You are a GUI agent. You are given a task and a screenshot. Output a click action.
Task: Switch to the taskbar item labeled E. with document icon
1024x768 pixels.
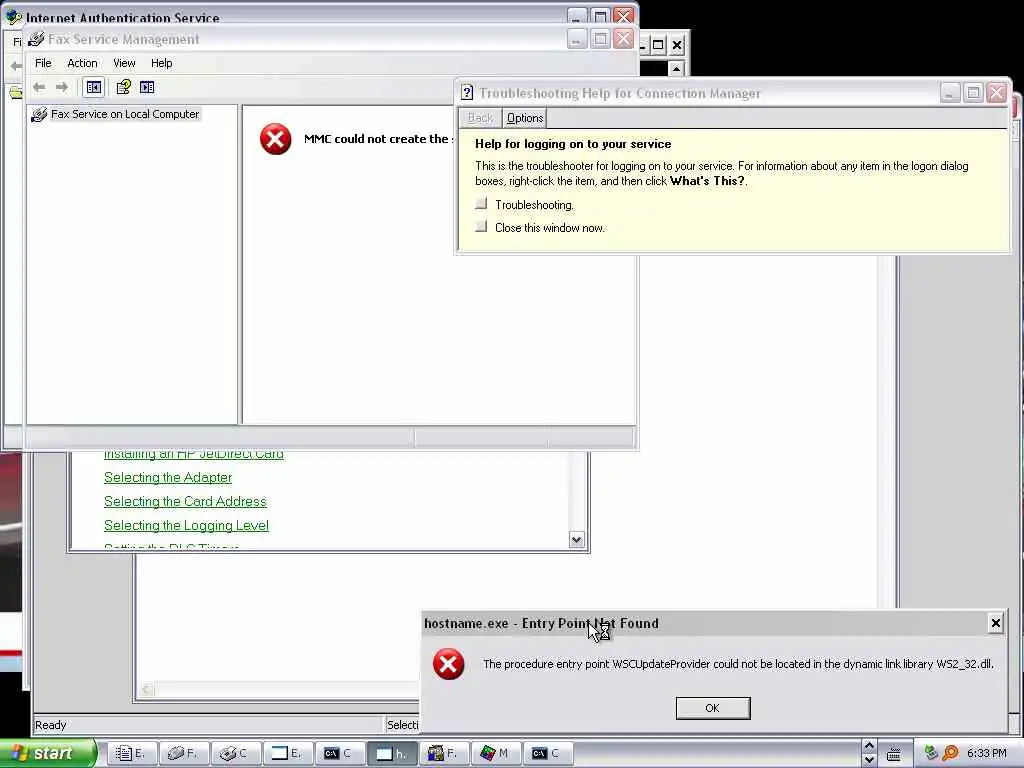[x=131, y=754]
